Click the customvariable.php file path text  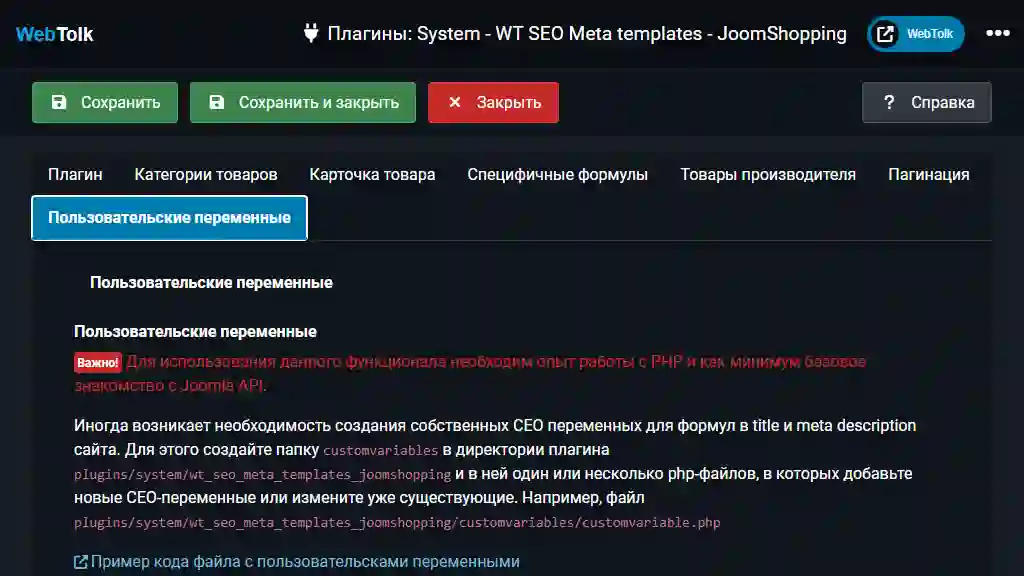[x=397, y=522]
